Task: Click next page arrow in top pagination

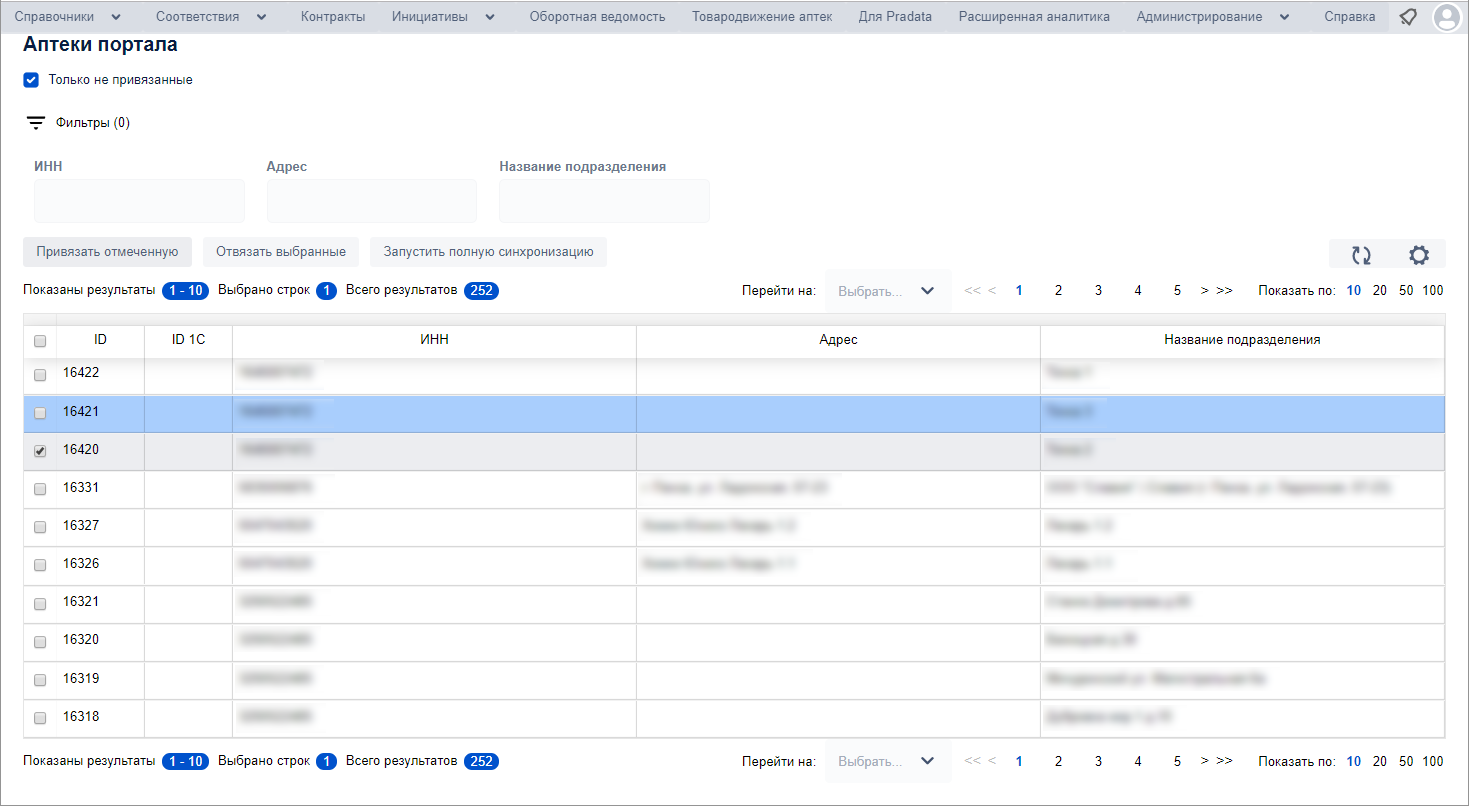Action: coord(1205,291)
